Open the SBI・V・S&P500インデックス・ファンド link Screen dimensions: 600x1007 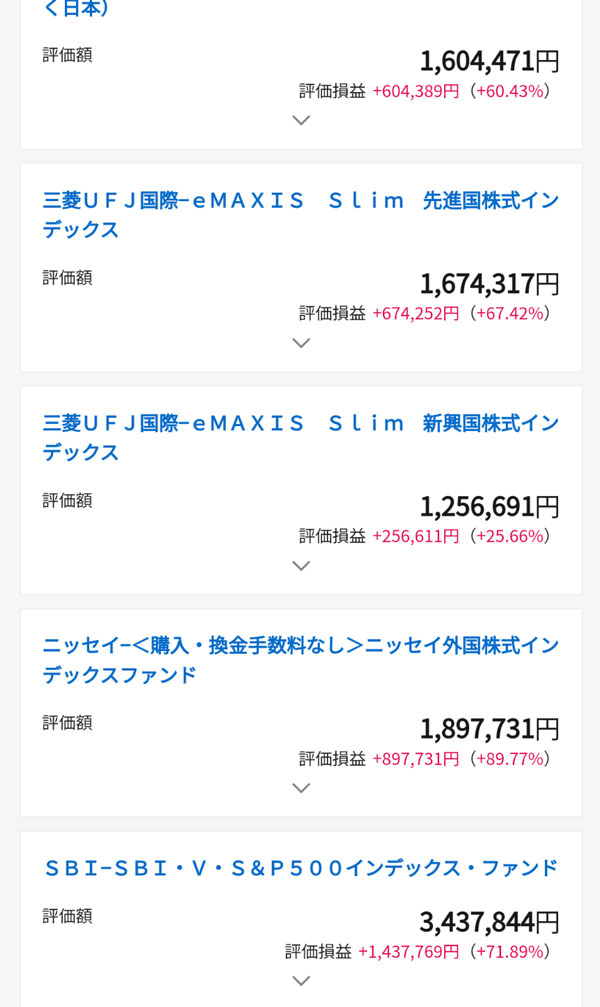(x=300, y=868)
